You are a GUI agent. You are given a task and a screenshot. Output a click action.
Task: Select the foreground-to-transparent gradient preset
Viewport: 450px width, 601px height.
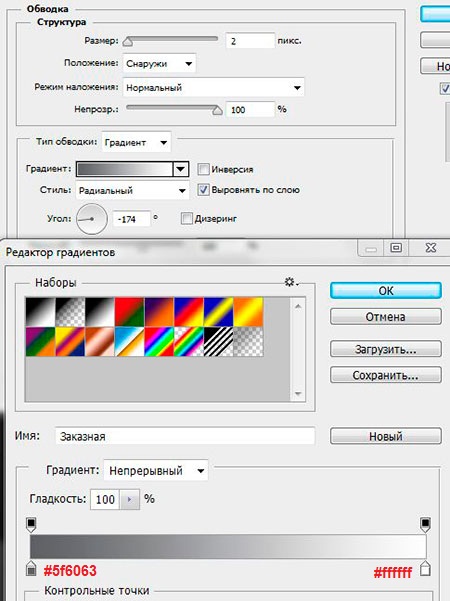(70, 312)
